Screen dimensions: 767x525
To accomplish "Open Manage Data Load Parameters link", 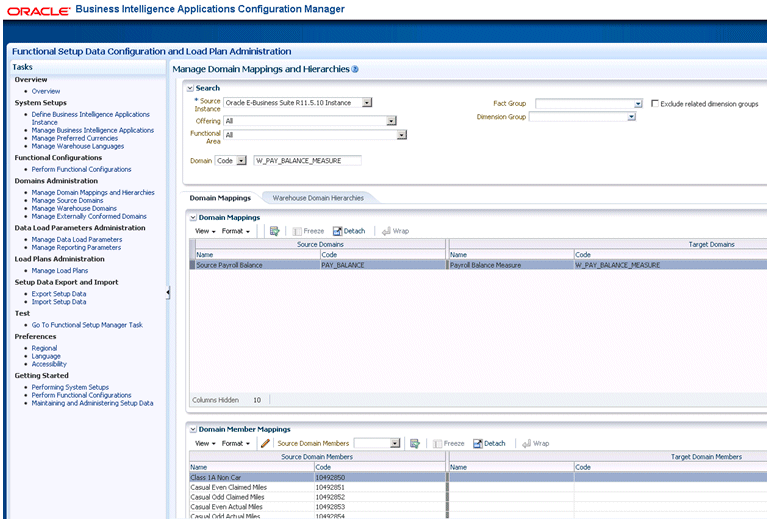I will point(77,240).
